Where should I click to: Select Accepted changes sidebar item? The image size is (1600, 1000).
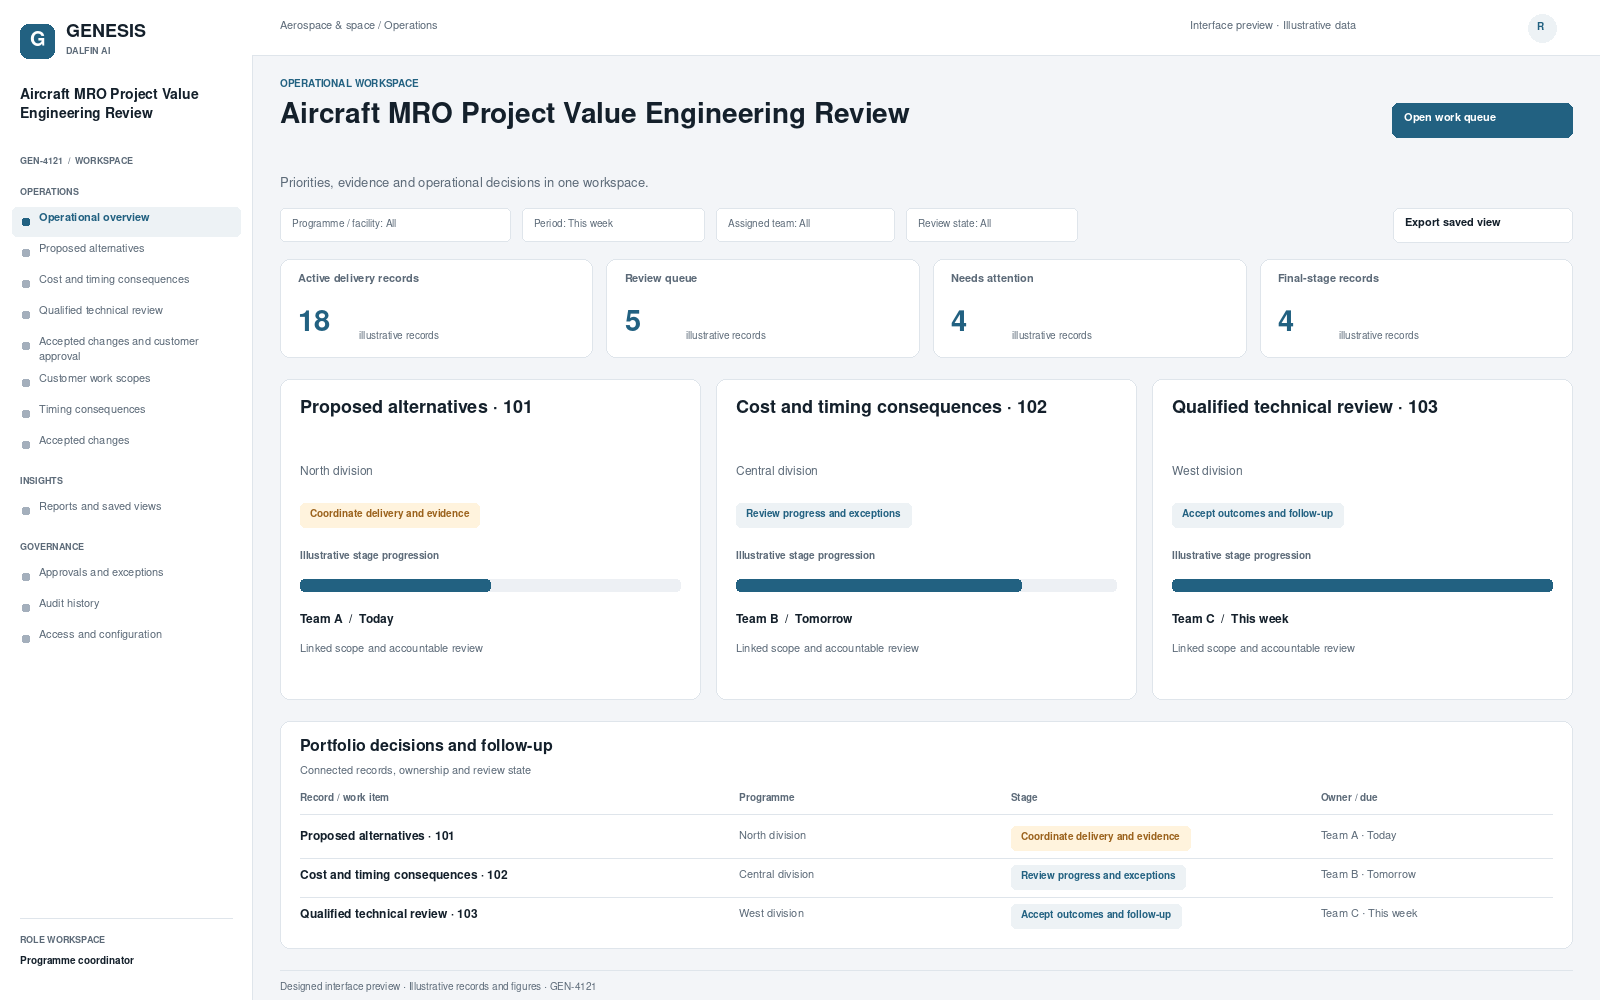(x=84, y=441)
